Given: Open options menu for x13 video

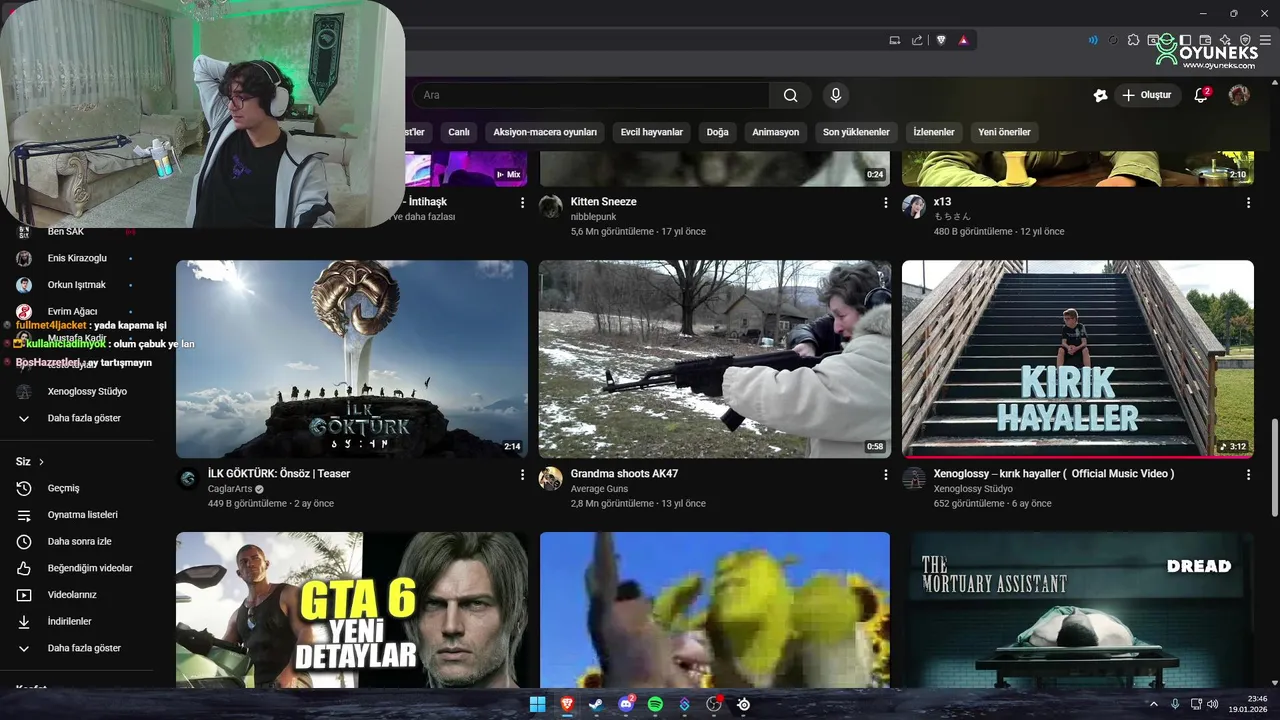Looking at the screenshot, I should (1248, 202).
